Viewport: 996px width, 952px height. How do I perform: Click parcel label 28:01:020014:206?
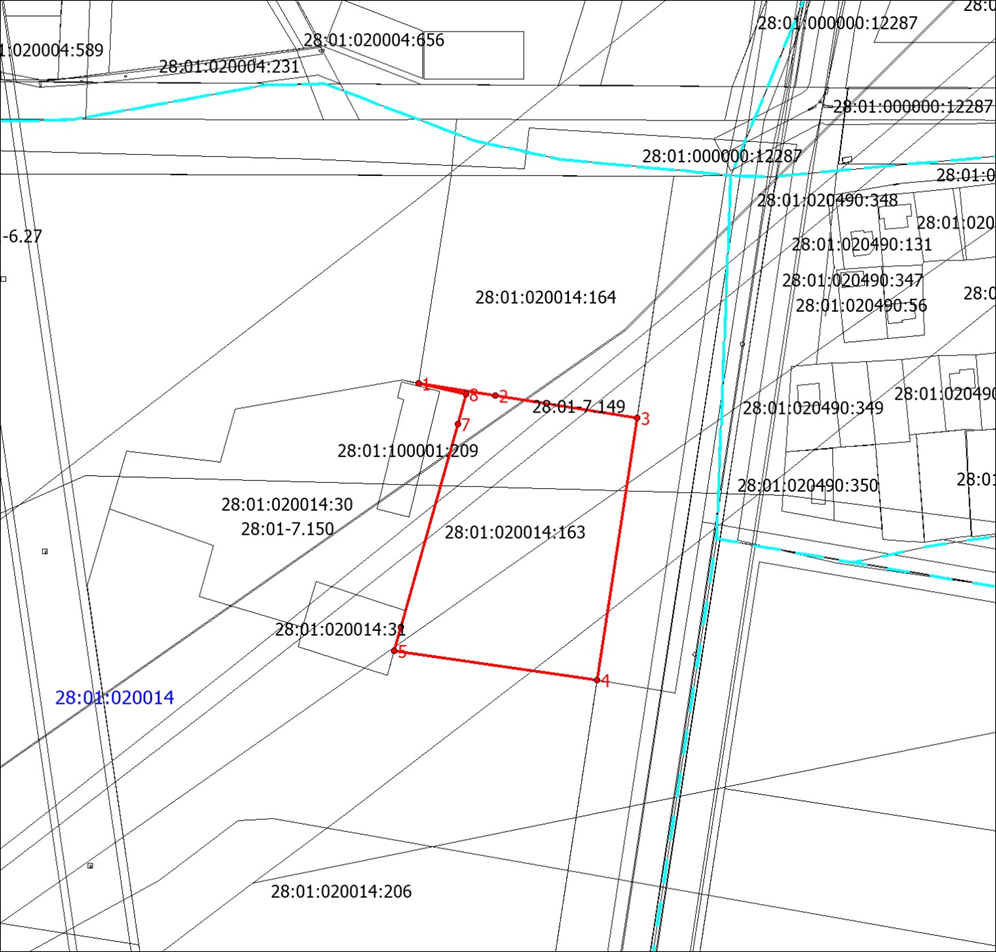pos(341,891)
